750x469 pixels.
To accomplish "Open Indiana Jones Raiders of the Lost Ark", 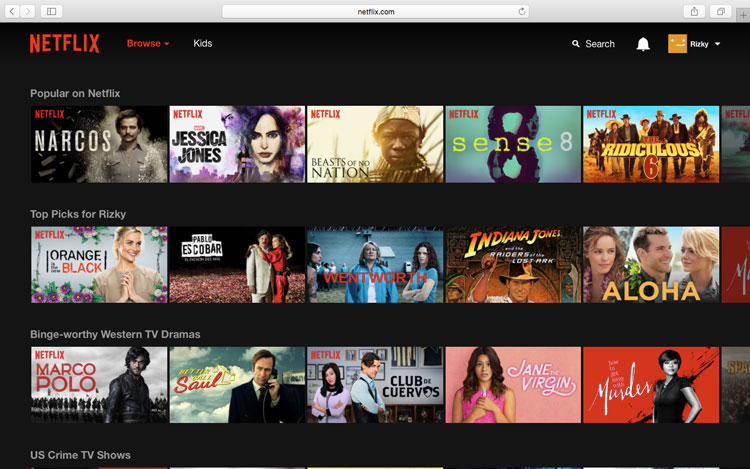I will coord(513,265).
